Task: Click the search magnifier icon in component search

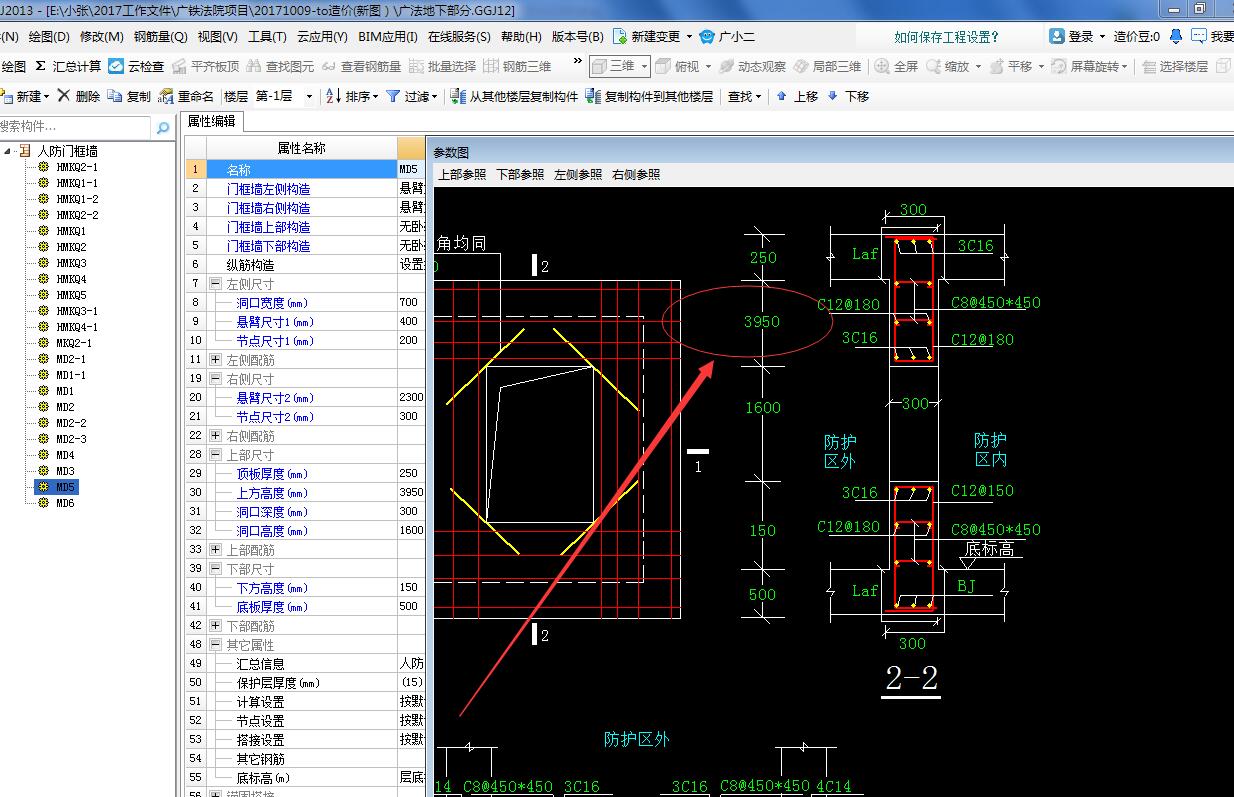Action: [x=163, y=127]
